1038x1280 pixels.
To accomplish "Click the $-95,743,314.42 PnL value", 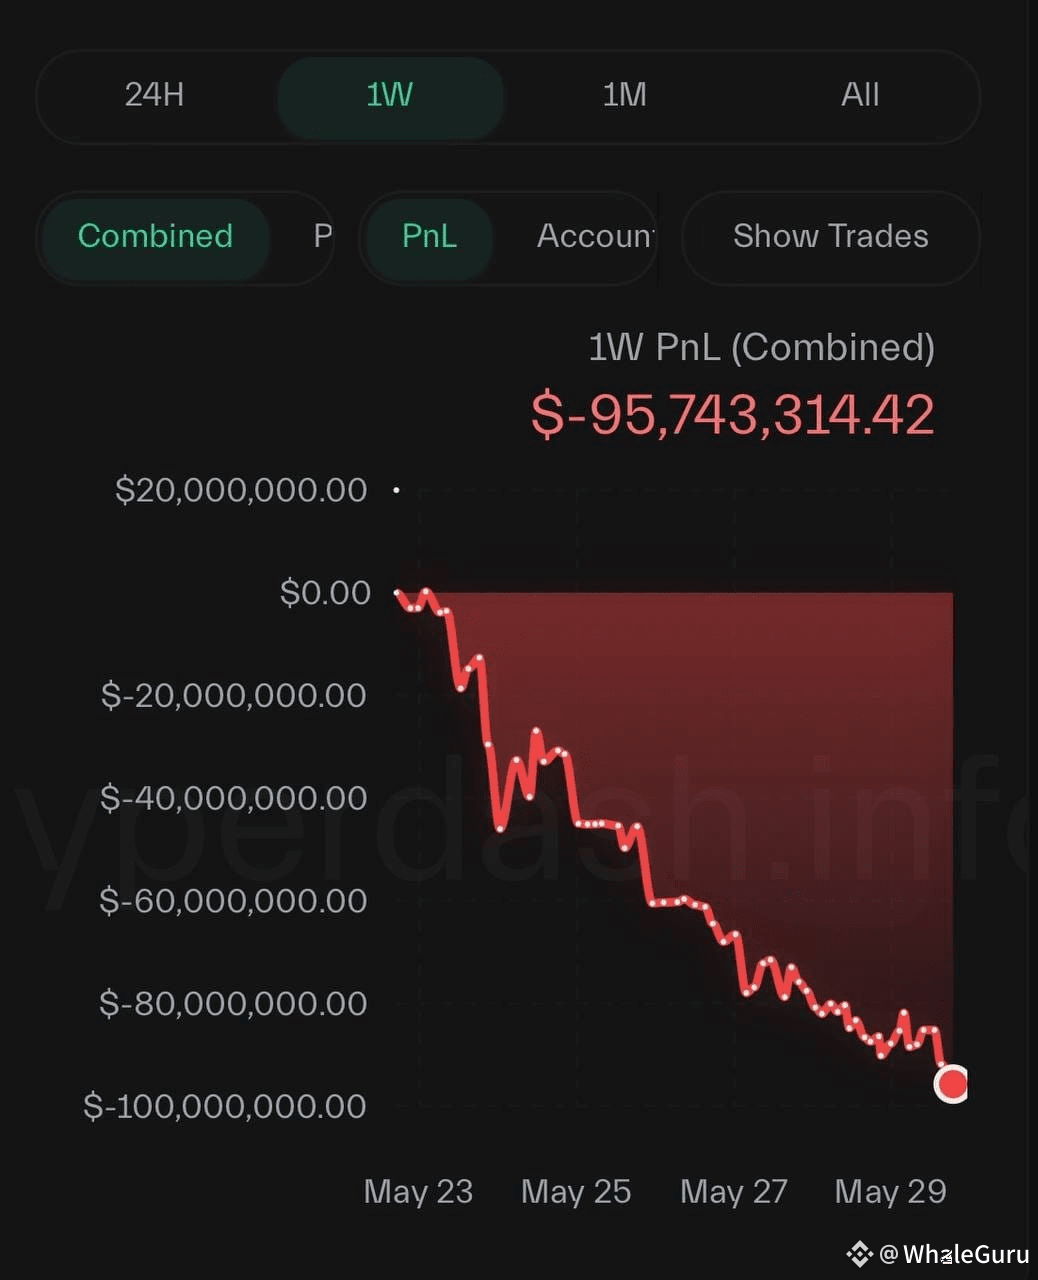I will tap(733, 414).
